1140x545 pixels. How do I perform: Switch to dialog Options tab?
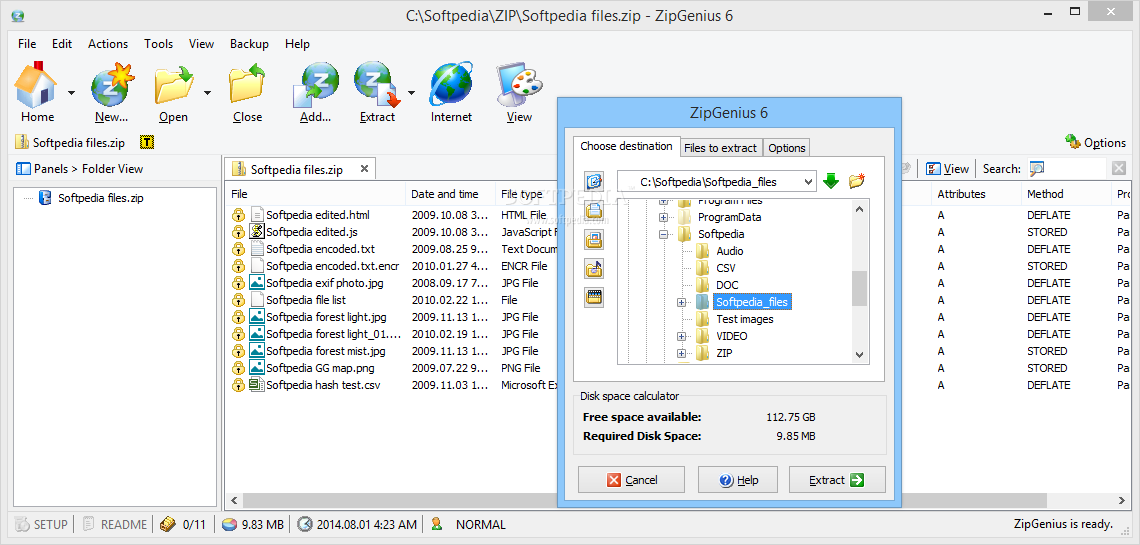[787, 148]
